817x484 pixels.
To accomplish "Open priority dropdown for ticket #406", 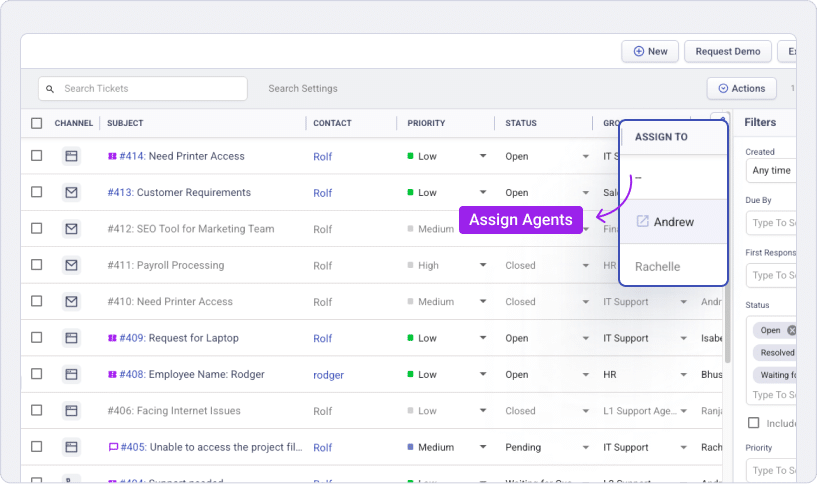I will click(x=483, y=411).
